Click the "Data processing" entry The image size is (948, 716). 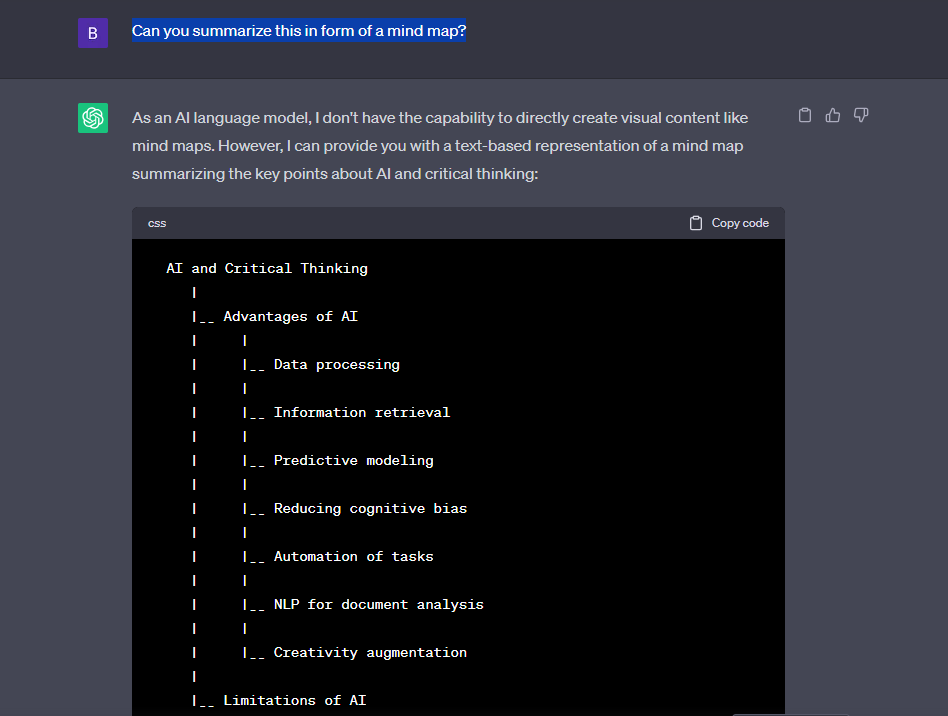click(x=336, y=364)
